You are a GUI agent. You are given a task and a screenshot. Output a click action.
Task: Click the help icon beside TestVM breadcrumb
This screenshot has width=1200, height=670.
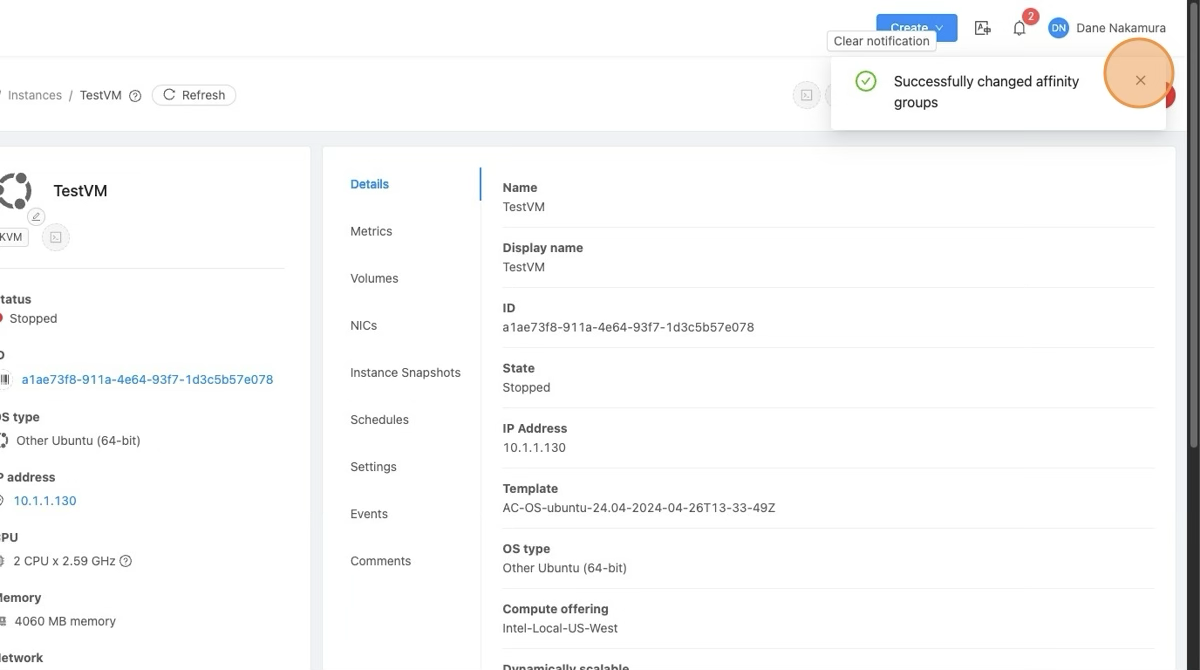pos(135,96)
